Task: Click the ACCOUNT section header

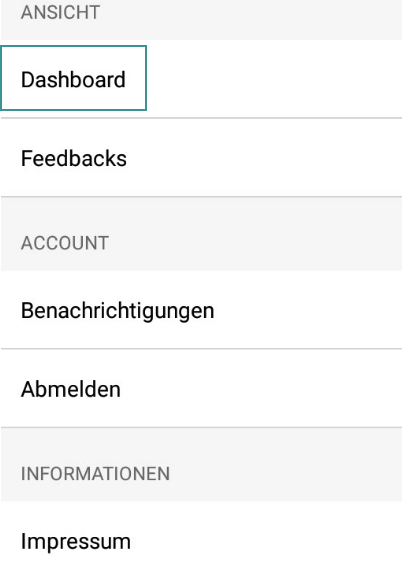Action: click(65, 243)
